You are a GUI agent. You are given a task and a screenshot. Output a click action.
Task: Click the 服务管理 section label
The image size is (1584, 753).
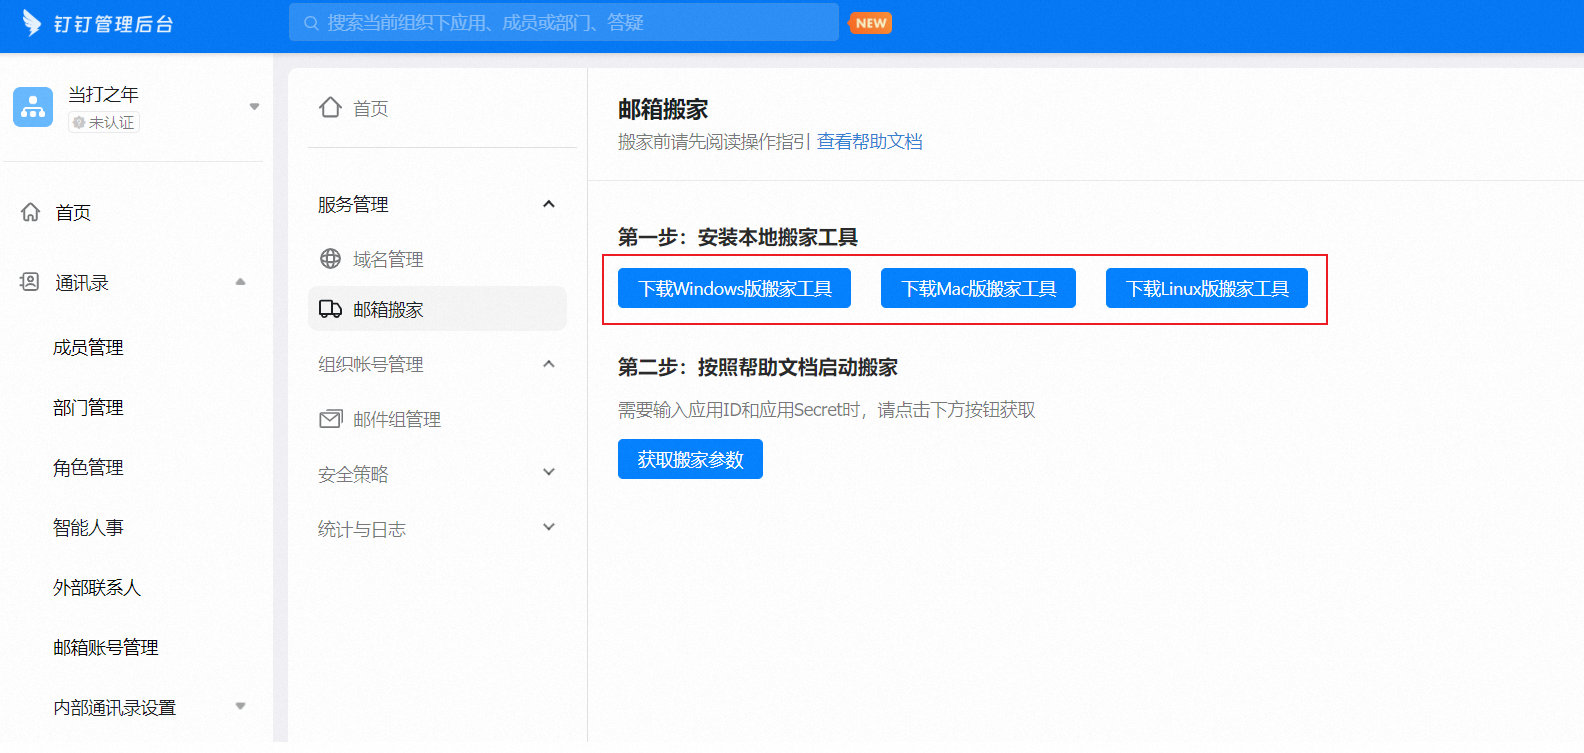pos(353,204)
